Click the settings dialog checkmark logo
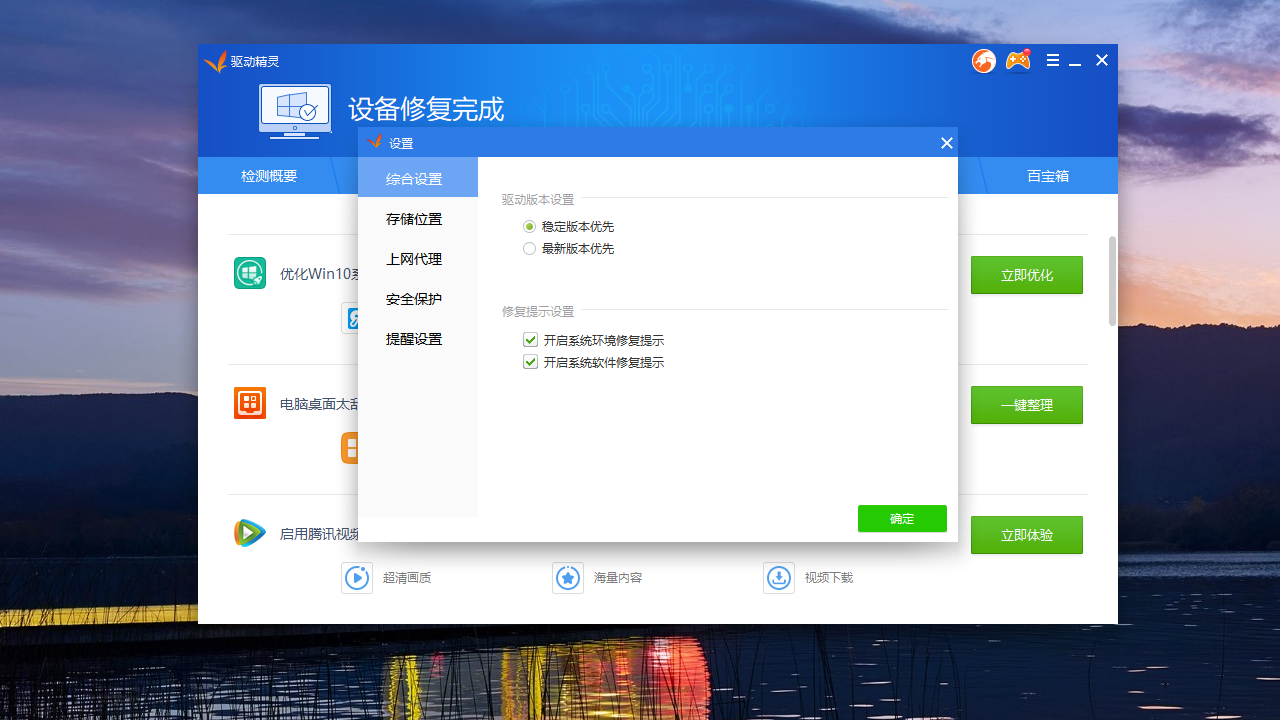Screen dimensions: 1280x720 [x=377, y=142]
